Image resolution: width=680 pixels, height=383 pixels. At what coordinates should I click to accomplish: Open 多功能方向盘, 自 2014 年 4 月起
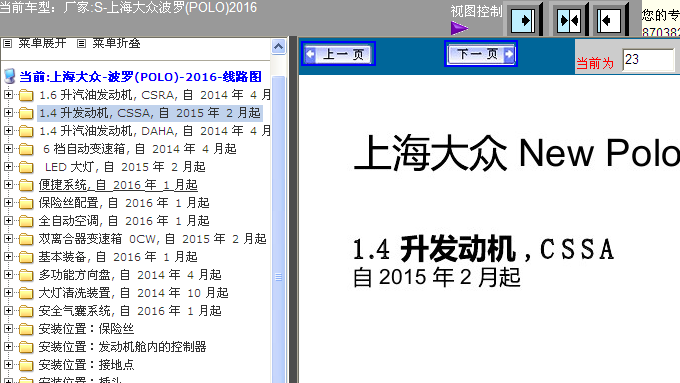pos(130,275)
